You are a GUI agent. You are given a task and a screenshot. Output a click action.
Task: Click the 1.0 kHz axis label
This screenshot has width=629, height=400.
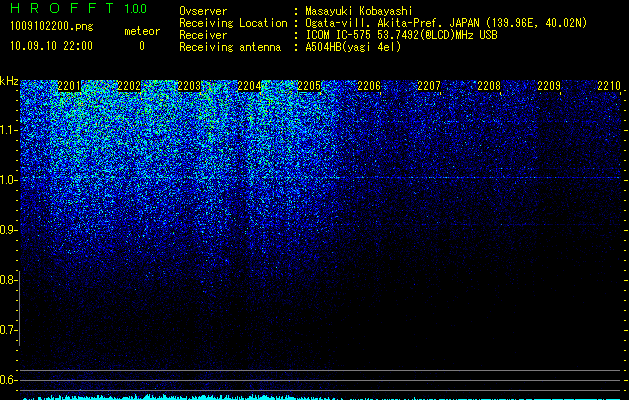9,180
